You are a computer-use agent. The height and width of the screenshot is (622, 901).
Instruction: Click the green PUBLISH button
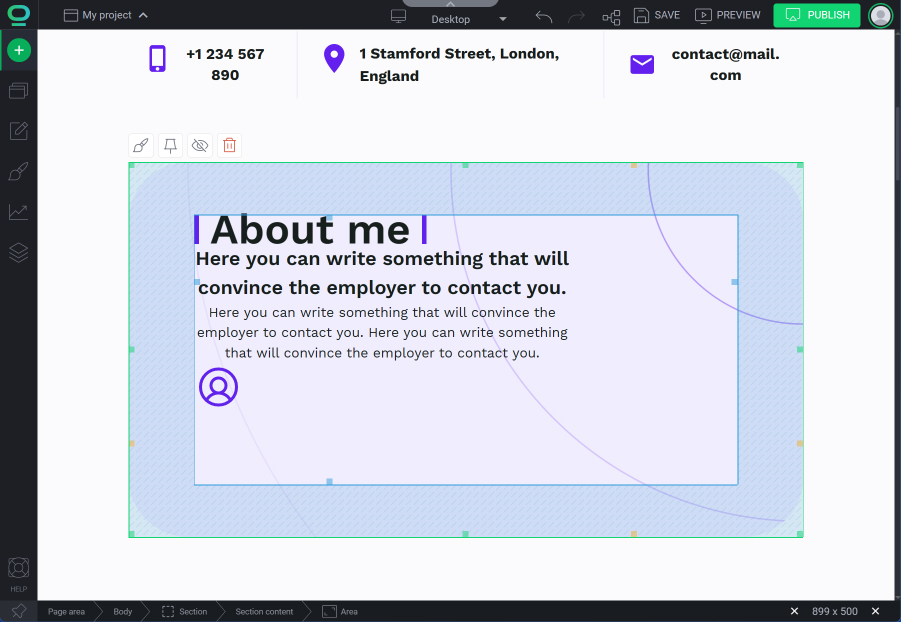pyautogui.click(x=817, y=15)
